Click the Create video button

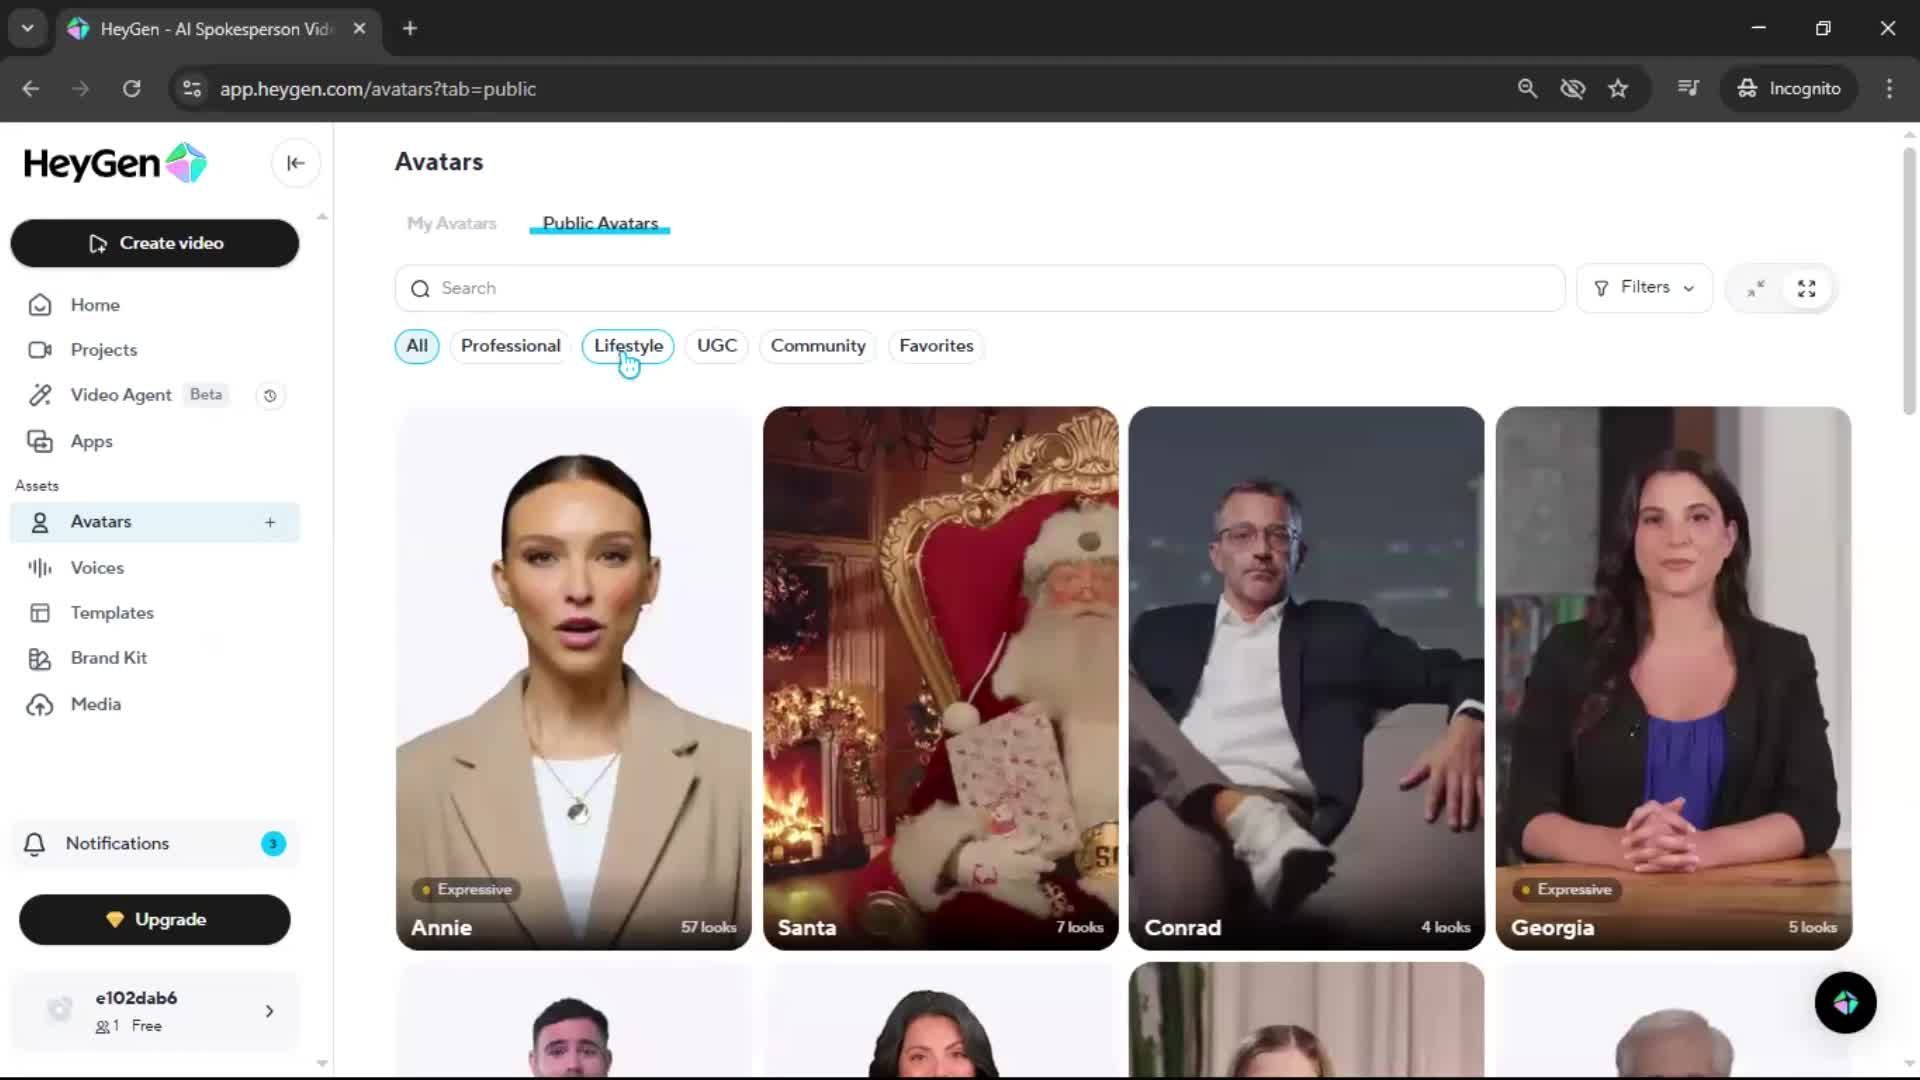(155, 243)
